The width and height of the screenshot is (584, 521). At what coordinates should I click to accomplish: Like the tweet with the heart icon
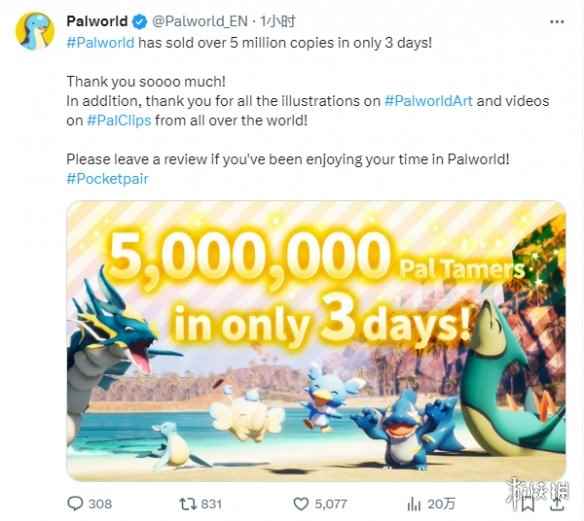(x=301, y=504)
